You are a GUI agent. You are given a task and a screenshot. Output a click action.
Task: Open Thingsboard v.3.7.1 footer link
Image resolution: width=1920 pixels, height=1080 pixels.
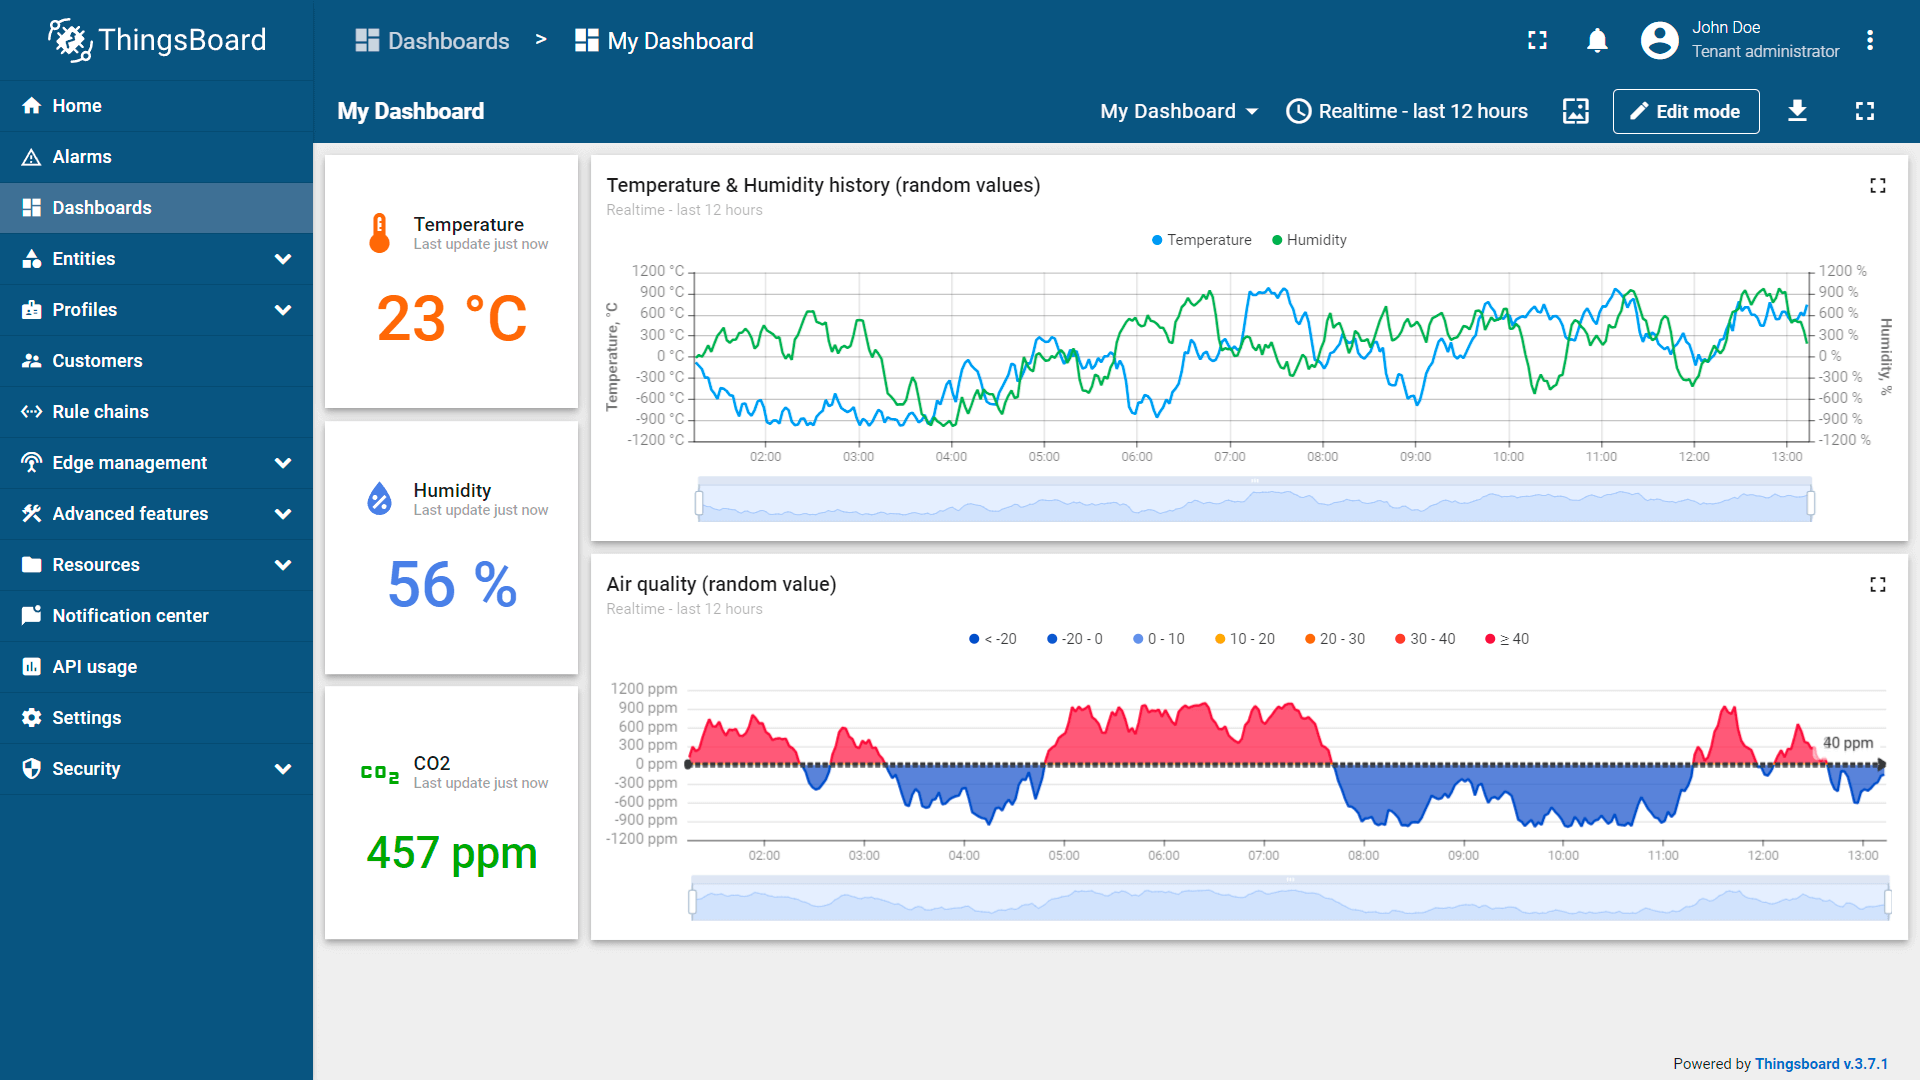point(1821,1064)
